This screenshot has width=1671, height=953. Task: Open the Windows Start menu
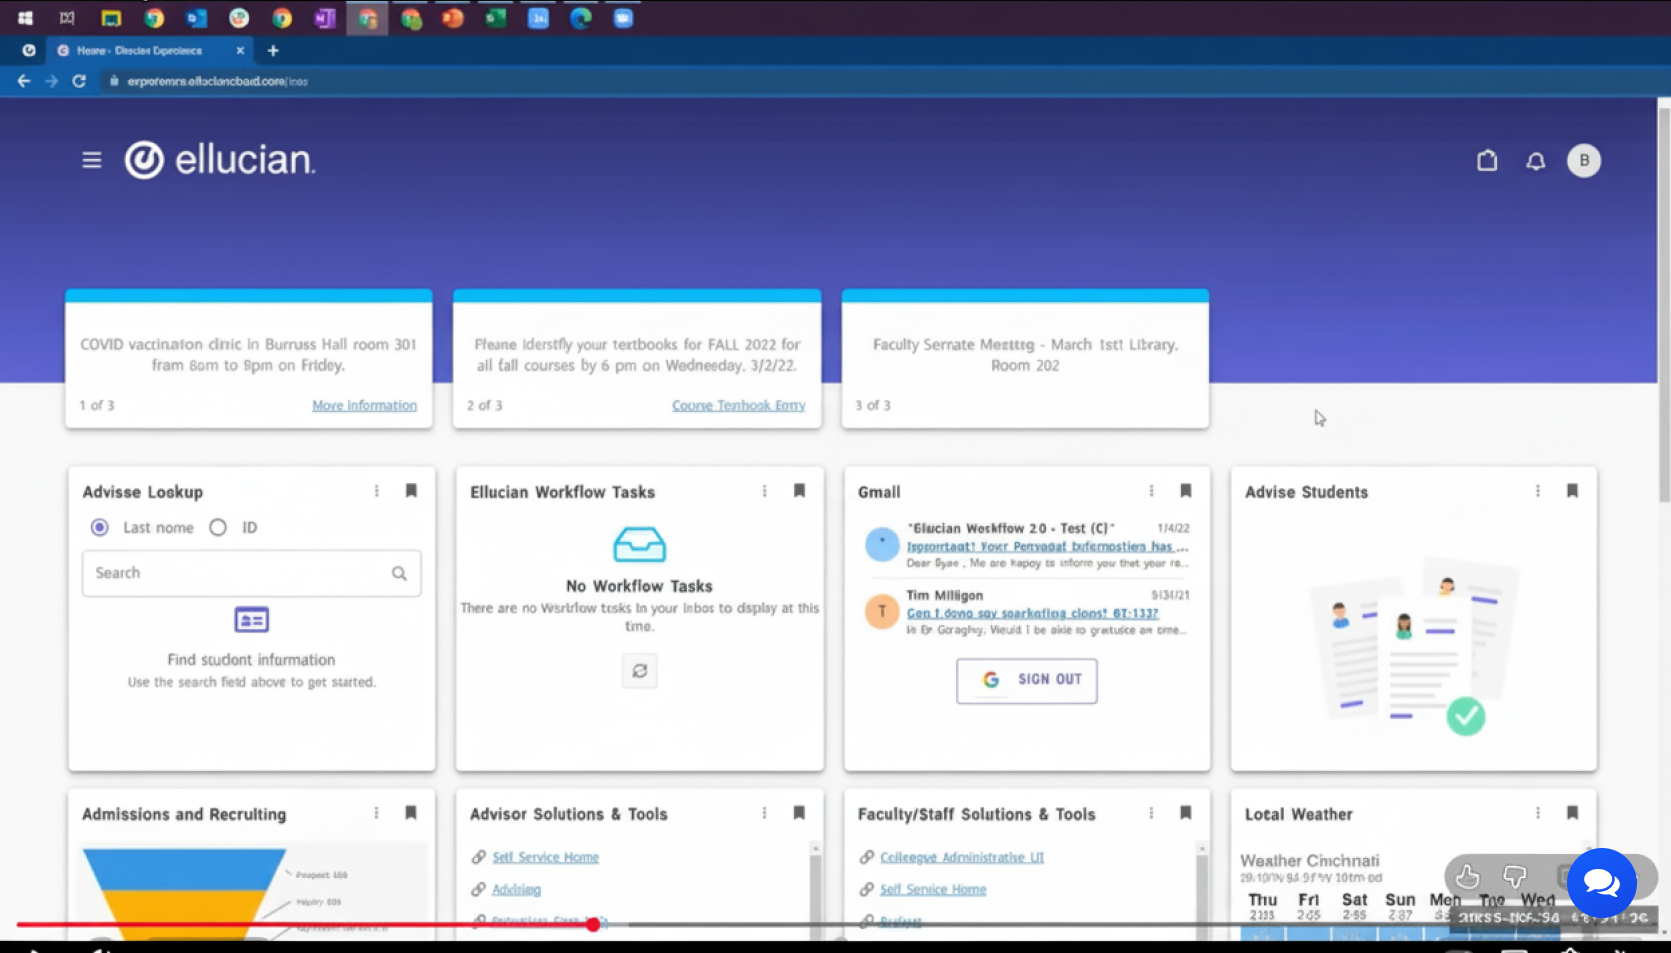click(25, 18)
